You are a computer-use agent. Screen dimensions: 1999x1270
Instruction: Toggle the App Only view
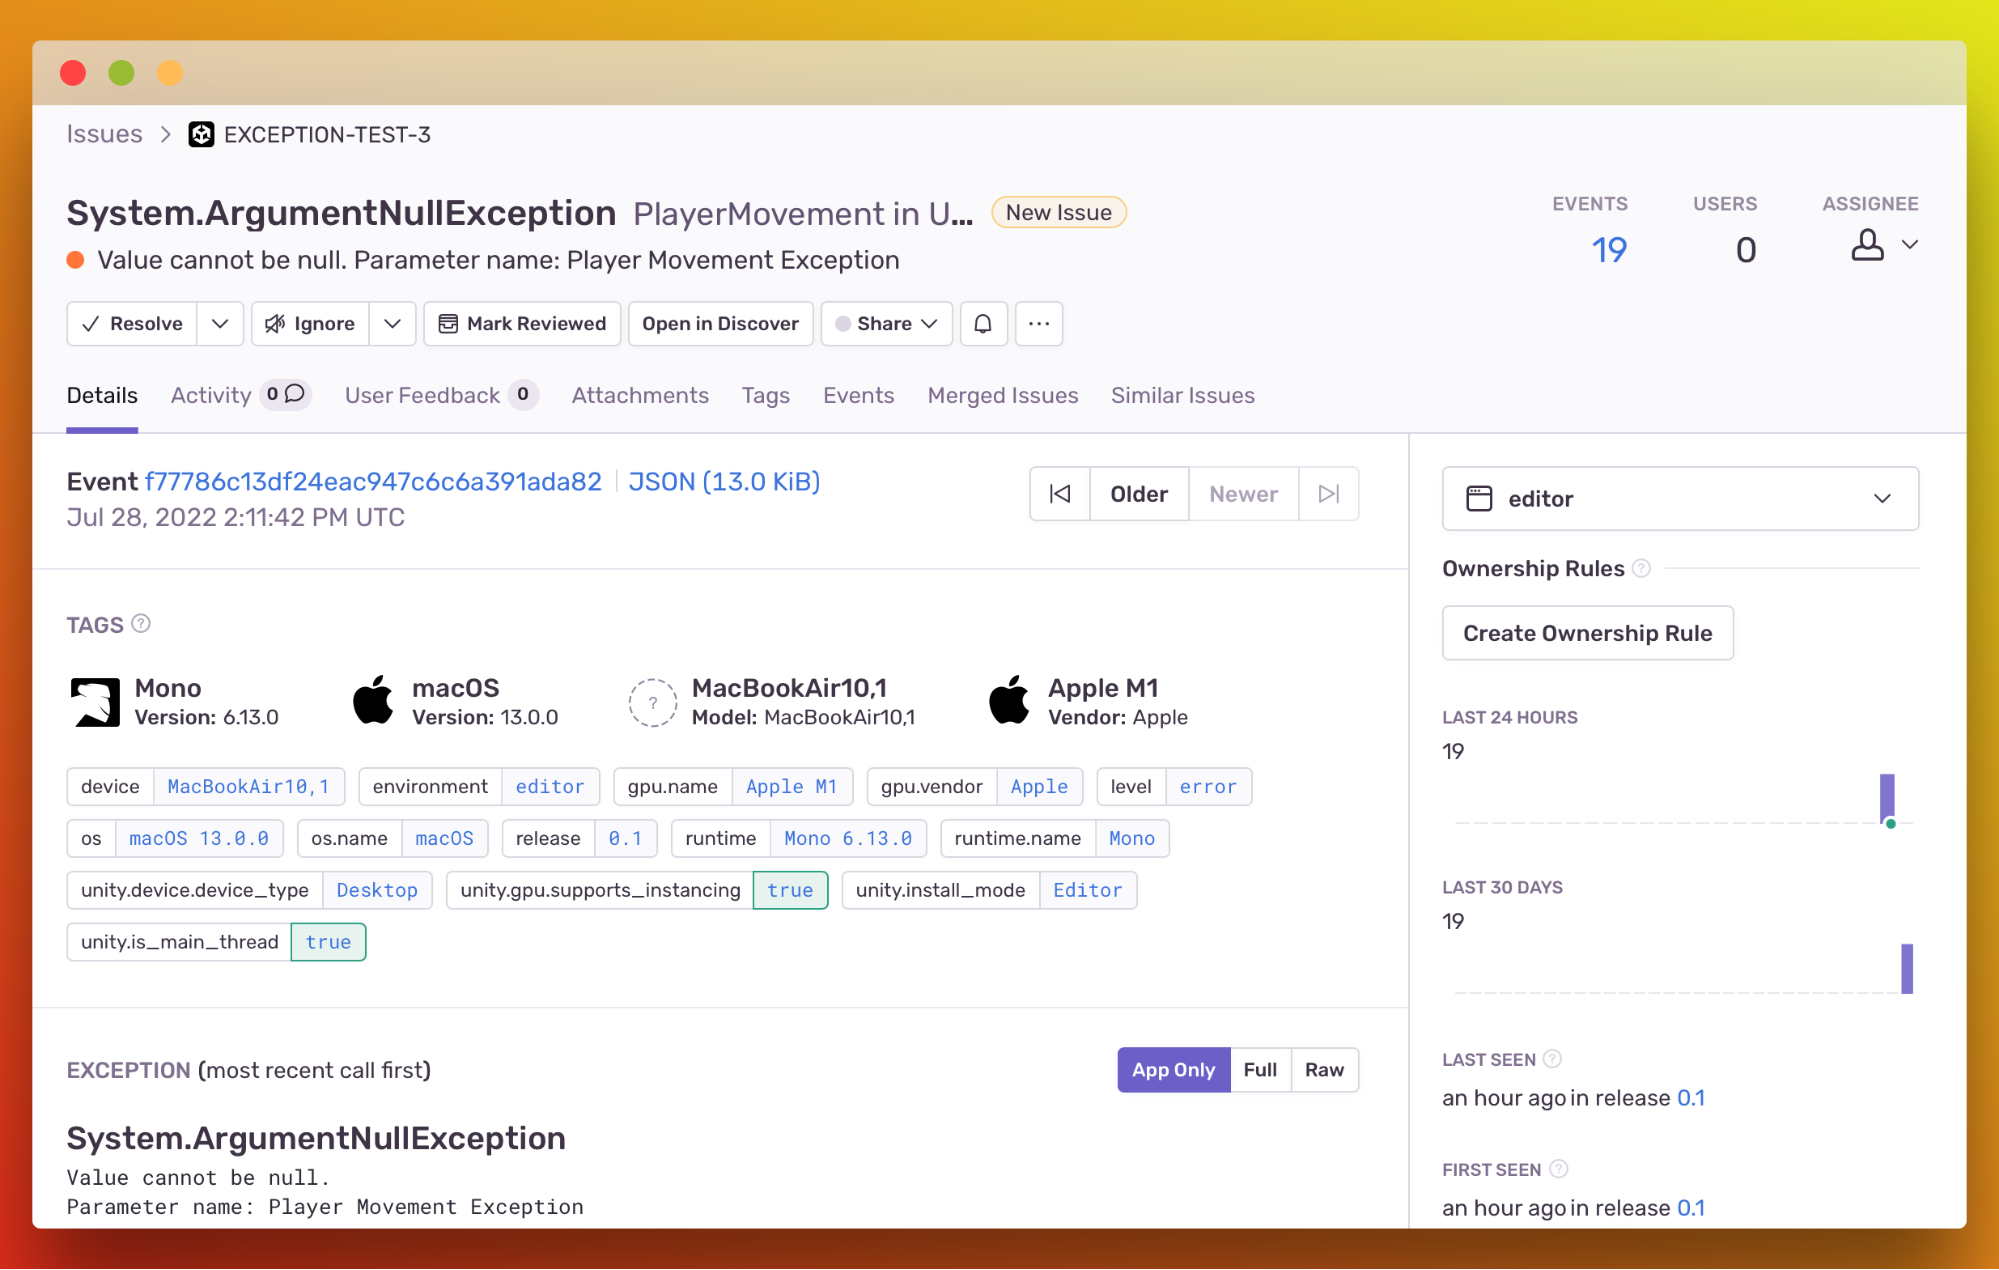[1173, 1069]
